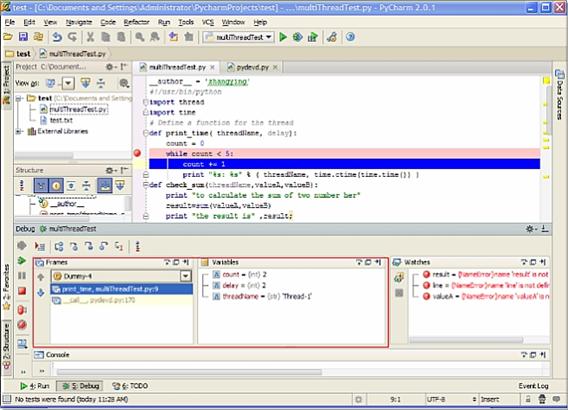Click the Debug bug icon in the toolbar
This screenshot has width=568, height=410.
coord(298,37)
